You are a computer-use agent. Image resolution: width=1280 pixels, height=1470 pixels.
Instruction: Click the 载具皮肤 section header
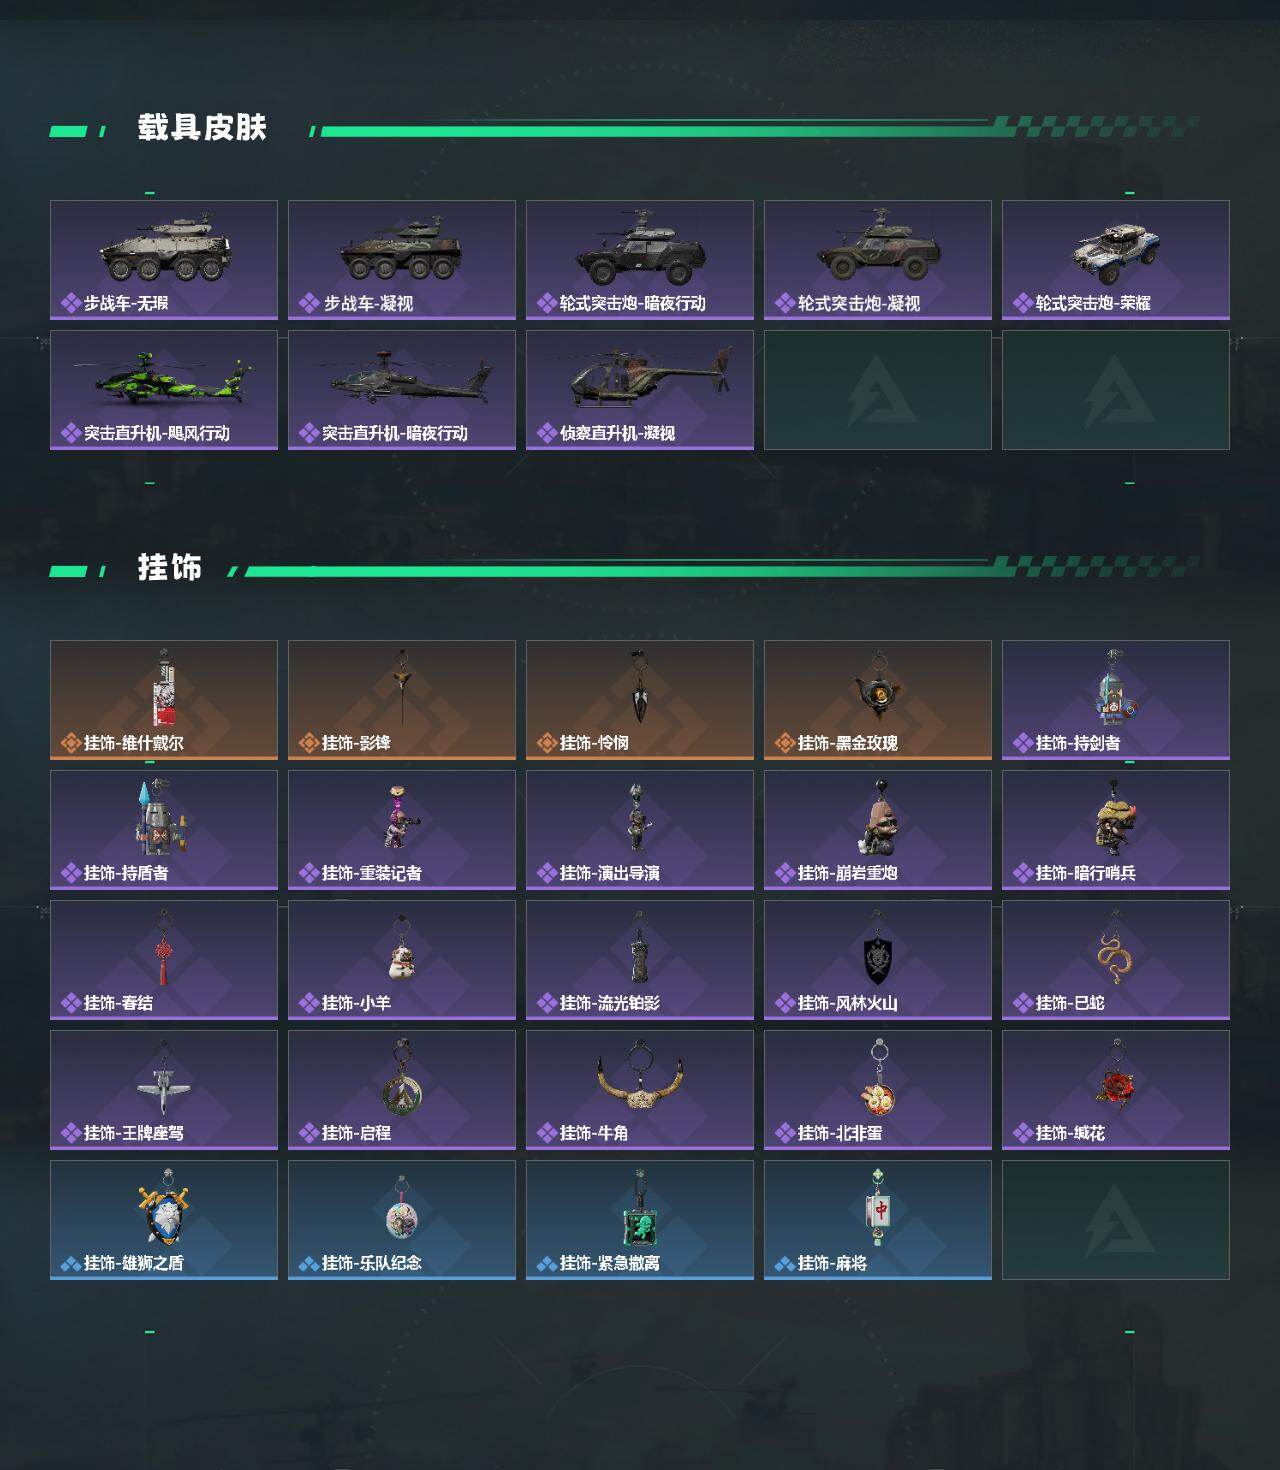[202, 128]
